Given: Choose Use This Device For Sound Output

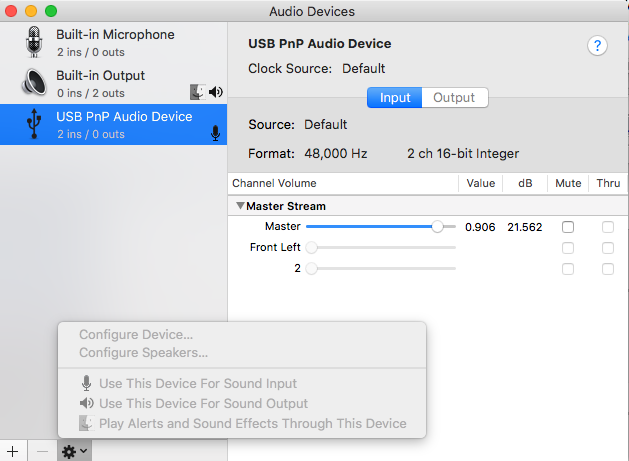Looking at the screenshot, I should (203, 404).
